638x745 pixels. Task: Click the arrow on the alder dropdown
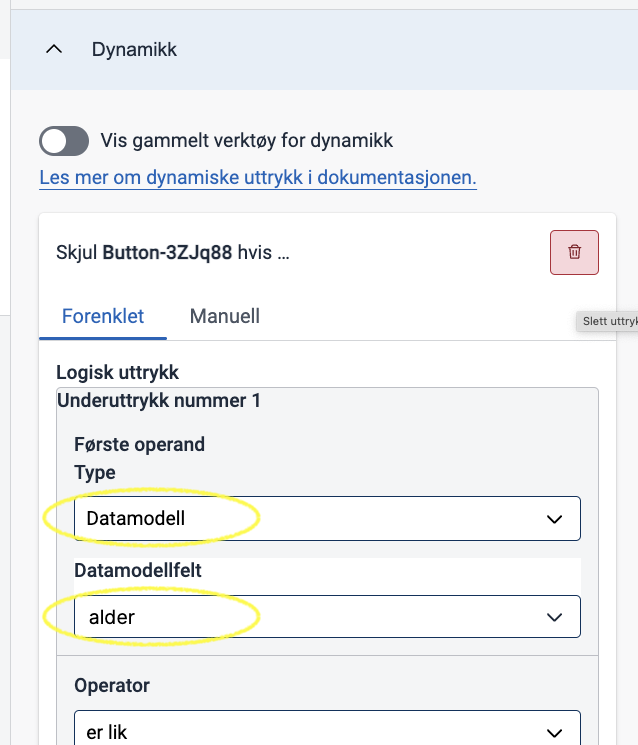point(554,617)
